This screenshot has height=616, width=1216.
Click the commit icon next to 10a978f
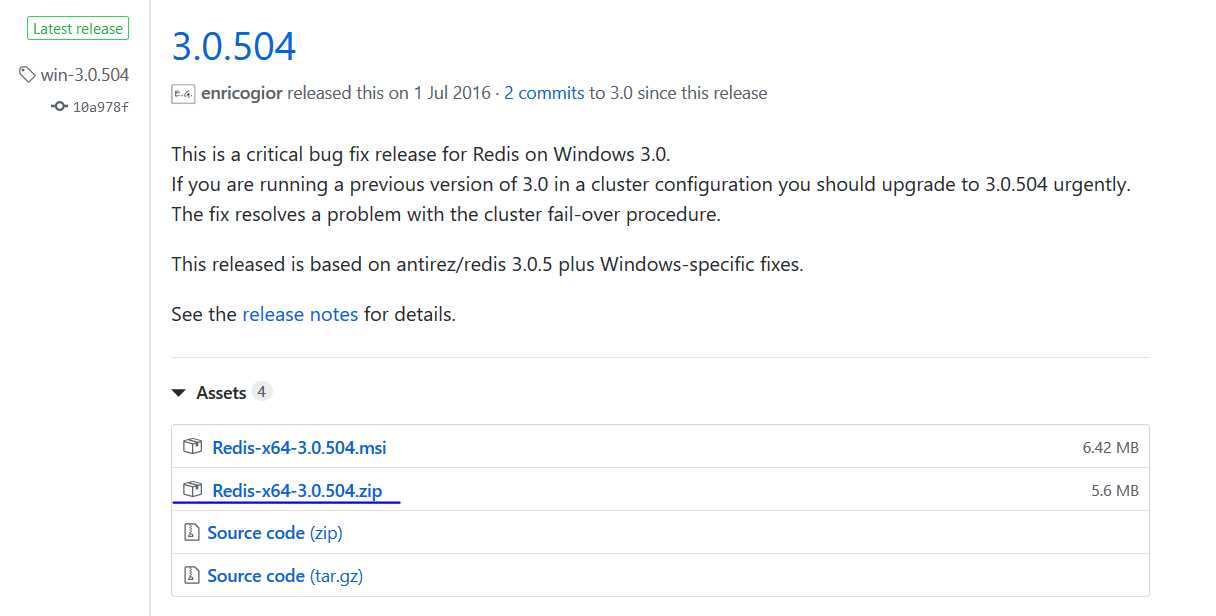tap(60, 107)
